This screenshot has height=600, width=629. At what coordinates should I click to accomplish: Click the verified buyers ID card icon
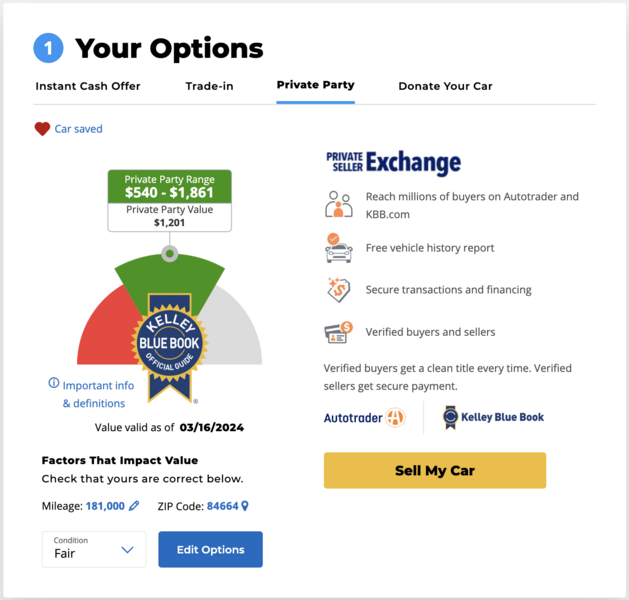tap(339, 332)
